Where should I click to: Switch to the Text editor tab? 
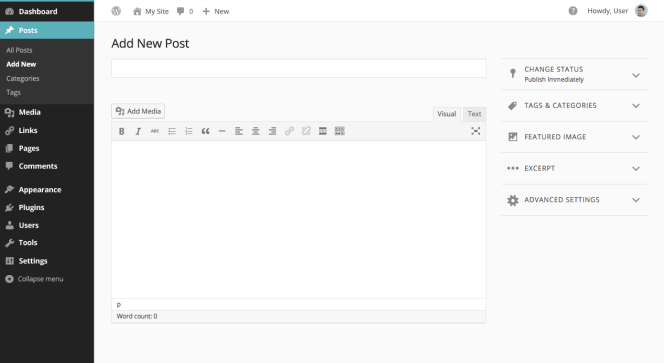(x=474, y=114)
